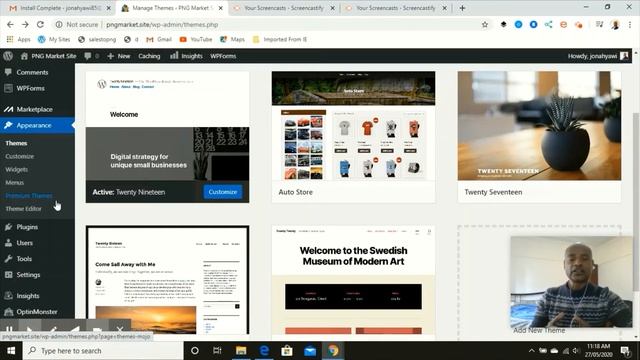The image size is (640, 360).
Task: Click the blue Customize button
Action: click(x=223, y=192)
